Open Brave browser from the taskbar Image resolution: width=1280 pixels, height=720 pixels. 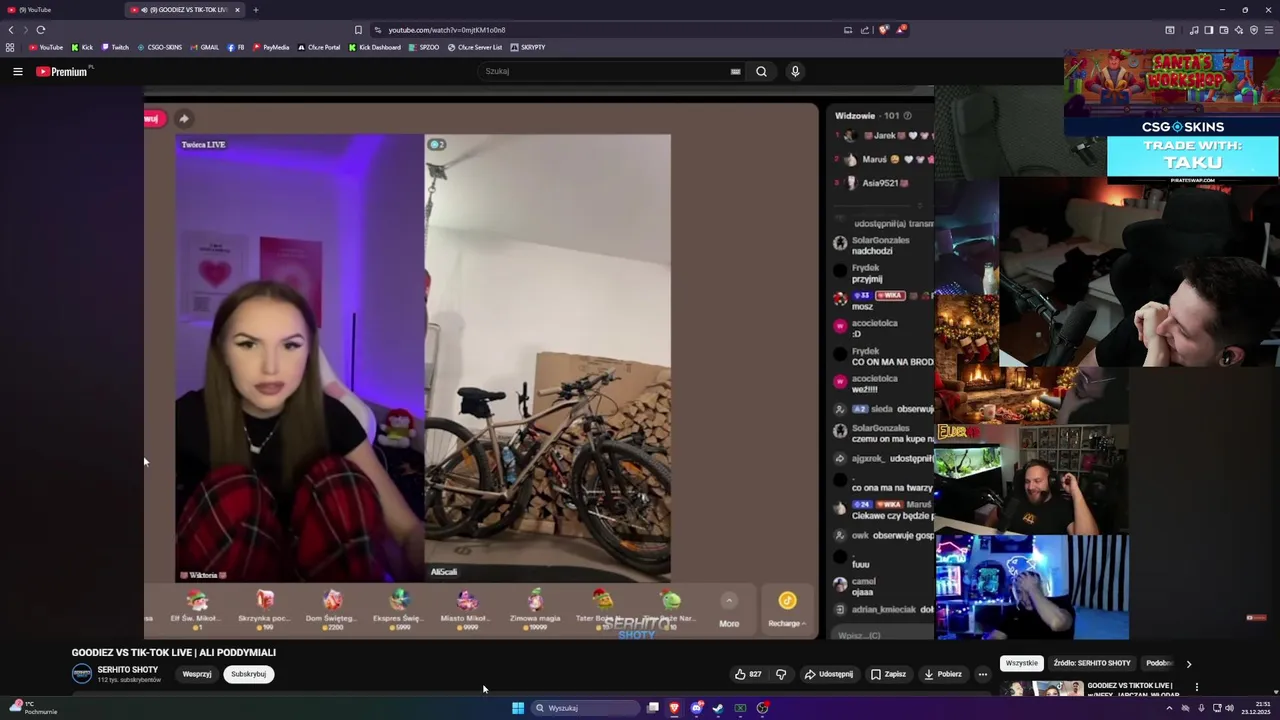tap(674, 708)
